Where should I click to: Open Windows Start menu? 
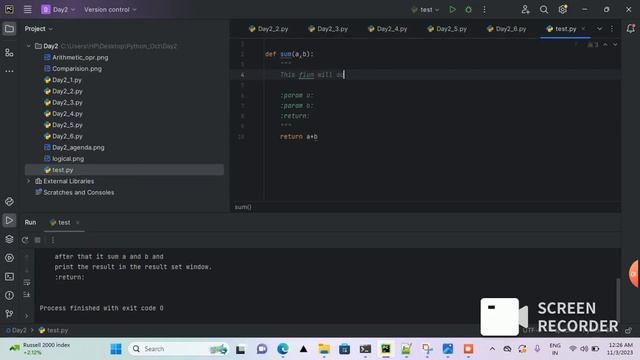(x=116, y=349)
